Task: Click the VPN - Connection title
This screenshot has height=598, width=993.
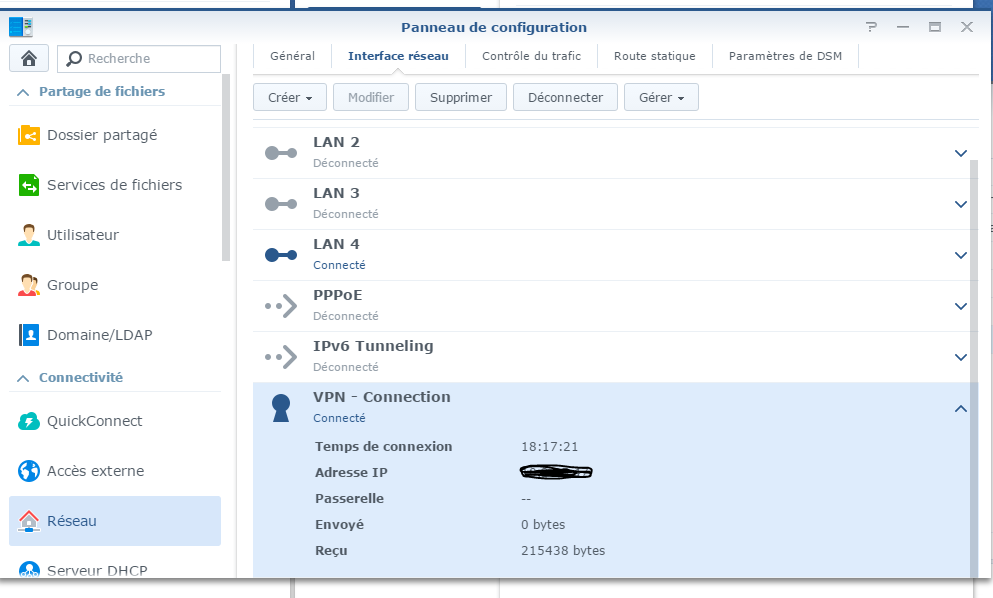Action: 382,397
